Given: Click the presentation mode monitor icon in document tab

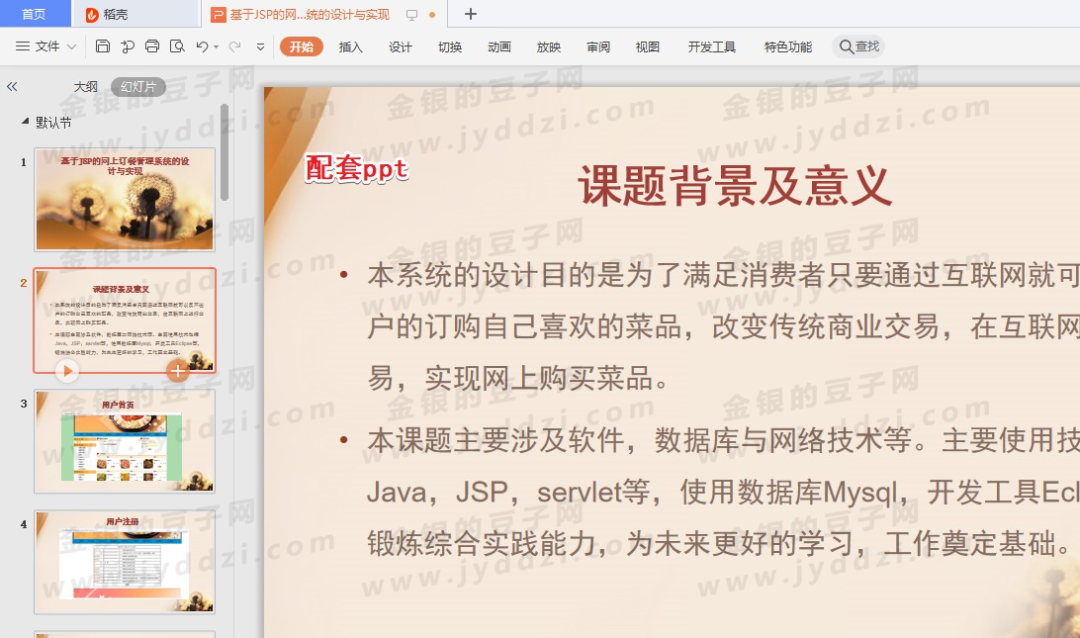Looking at the screenshot, I should 412,14.
